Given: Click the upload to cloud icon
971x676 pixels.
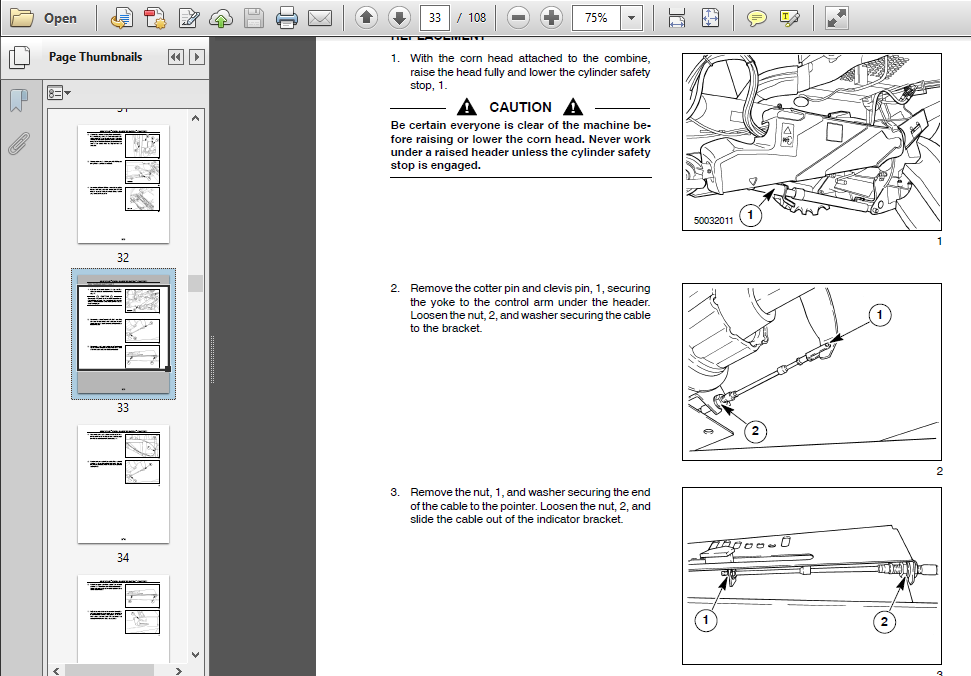Looking at the screenshot, I should click(221, 18).
